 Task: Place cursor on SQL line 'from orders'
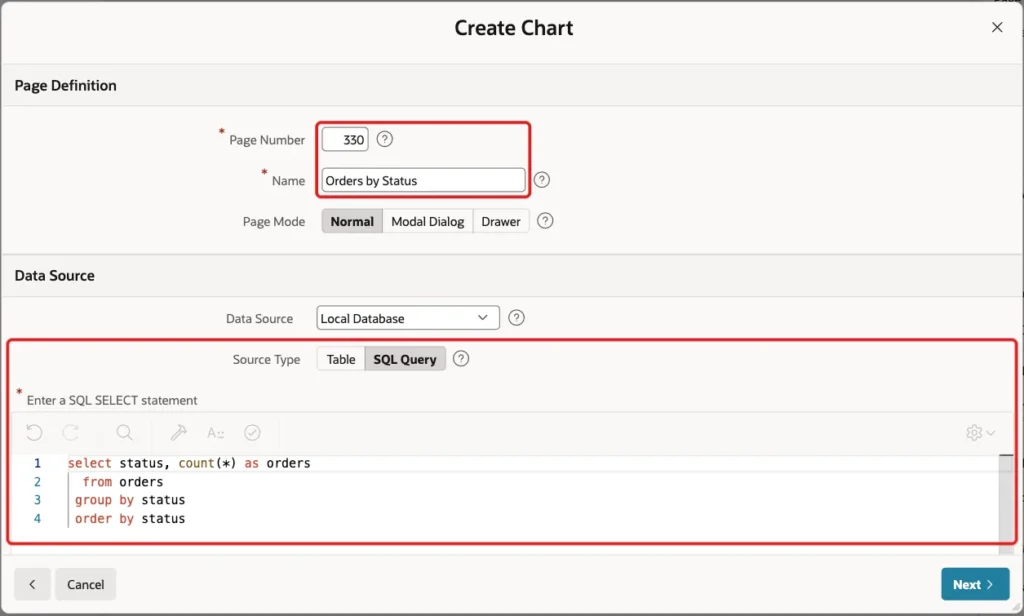coord(123,481)
